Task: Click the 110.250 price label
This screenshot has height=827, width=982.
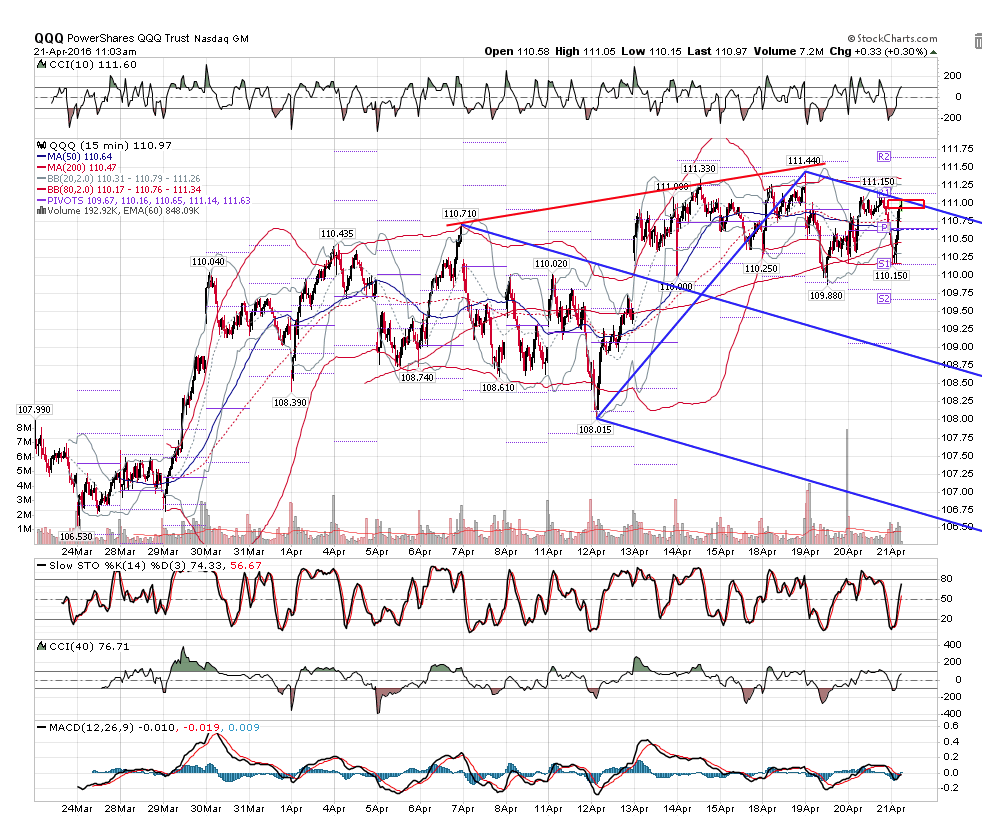Action: click(761, 269)
